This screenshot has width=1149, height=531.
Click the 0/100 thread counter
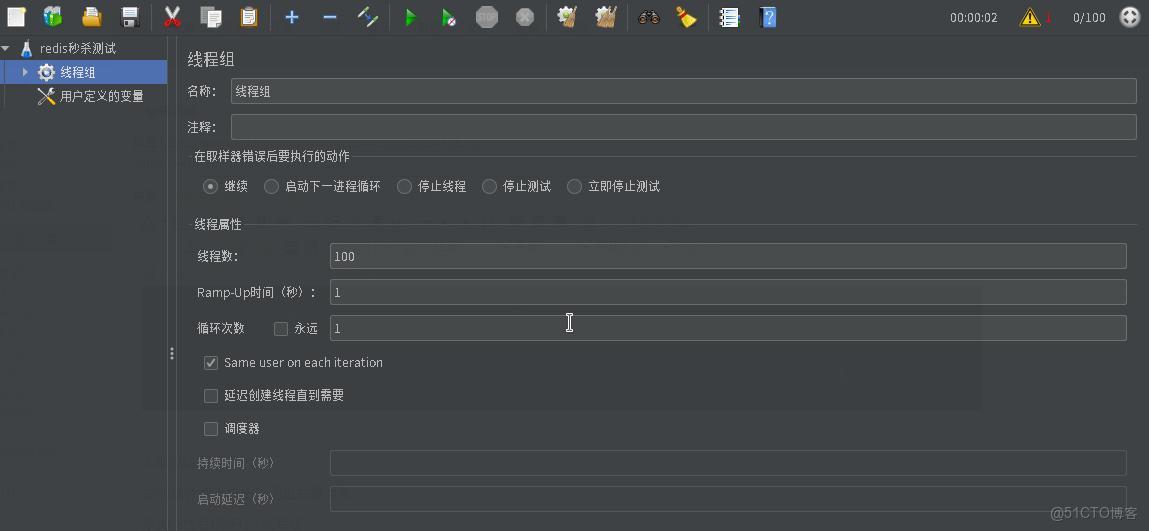tap(1089, 18)
